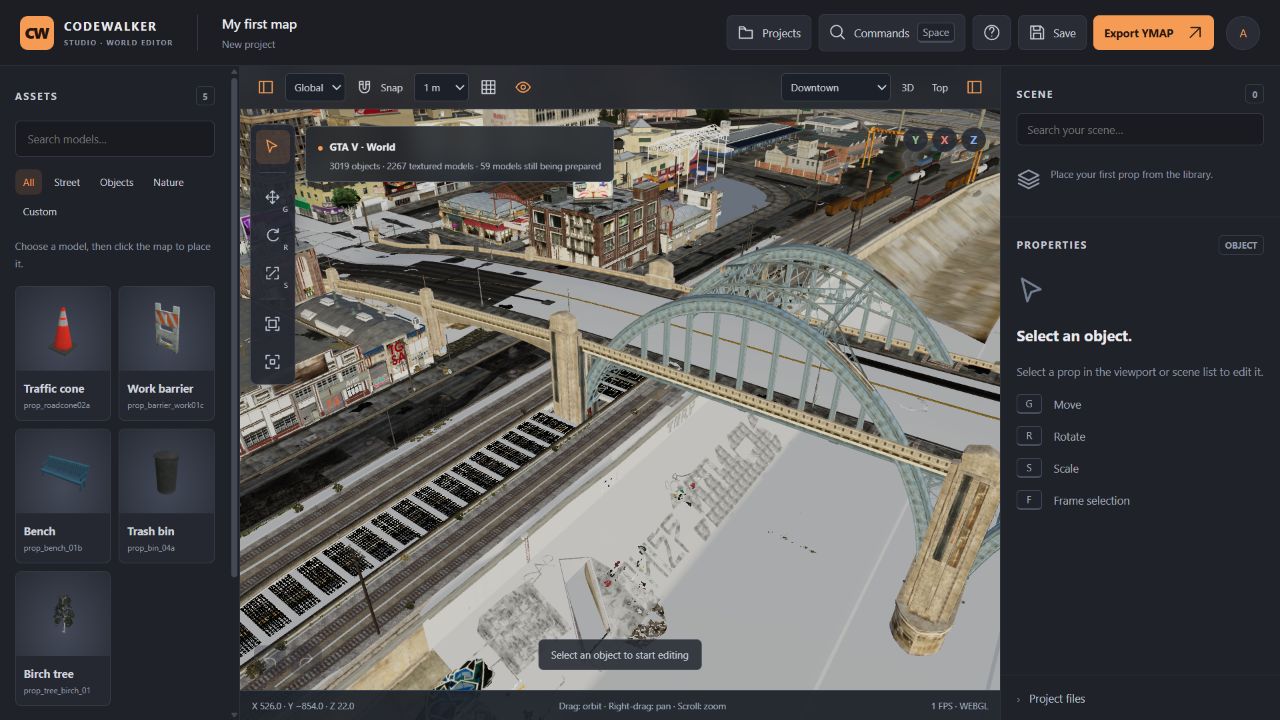Screen dimensions: 1280x720
Task: Click the GTA V - World info banner
Action: (x=459, y=156)
